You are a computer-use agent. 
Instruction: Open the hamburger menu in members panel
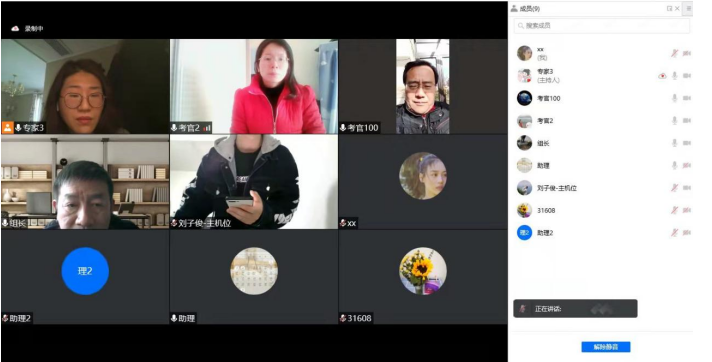pyautogui.click(x=688, y=8)
